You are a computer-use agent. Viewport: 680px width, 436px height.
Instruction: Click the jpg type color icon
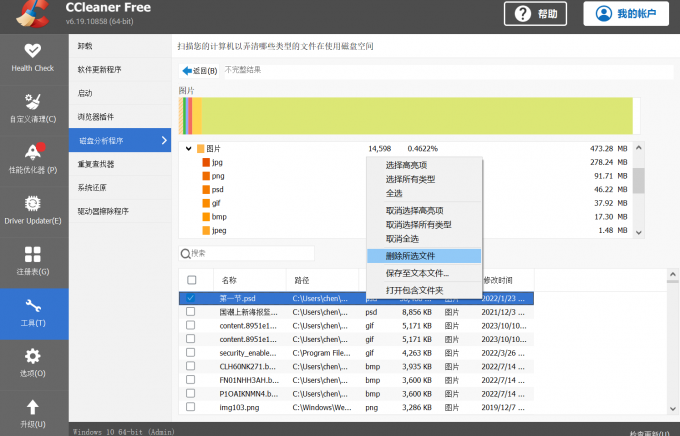pos(206,162)
